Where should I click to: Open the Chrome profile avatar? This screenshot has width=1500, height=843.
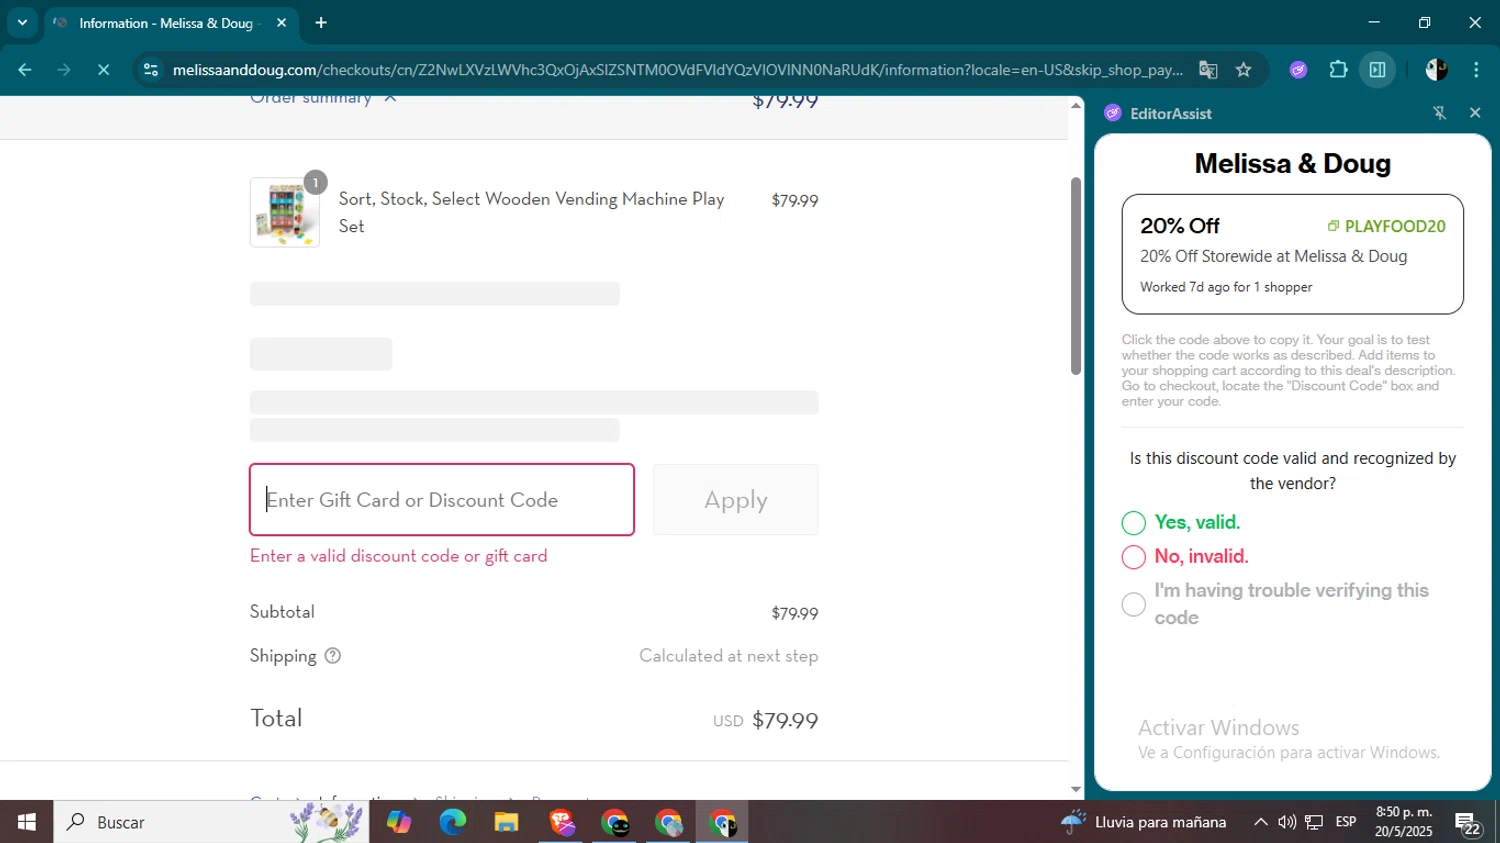1436,70
